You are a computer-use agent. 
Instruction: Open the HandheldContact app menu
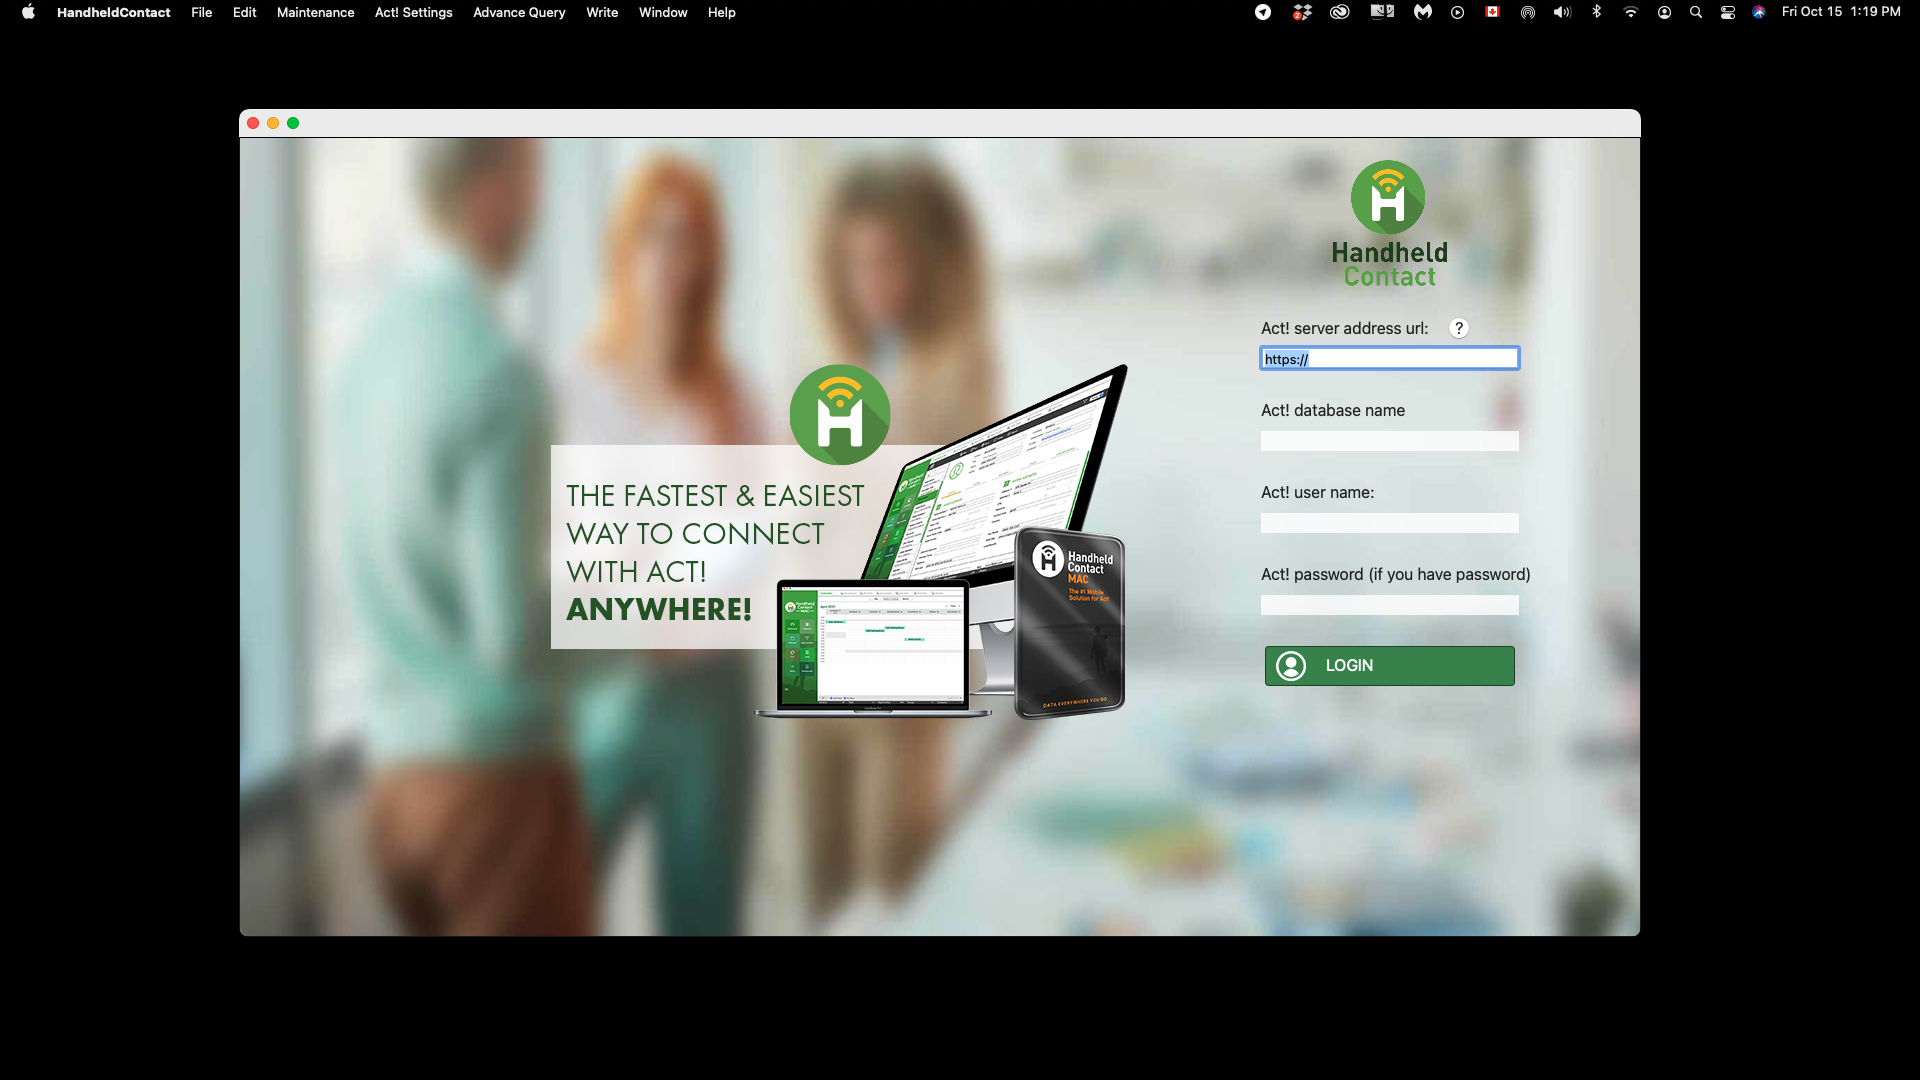point(113,12)
